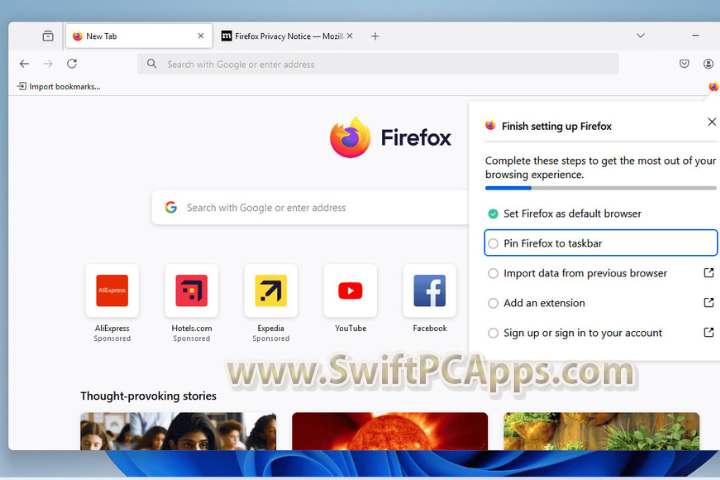Screen dimensions: 720x480
Task: Minimize the Firefox window
Action: [696, 36]
